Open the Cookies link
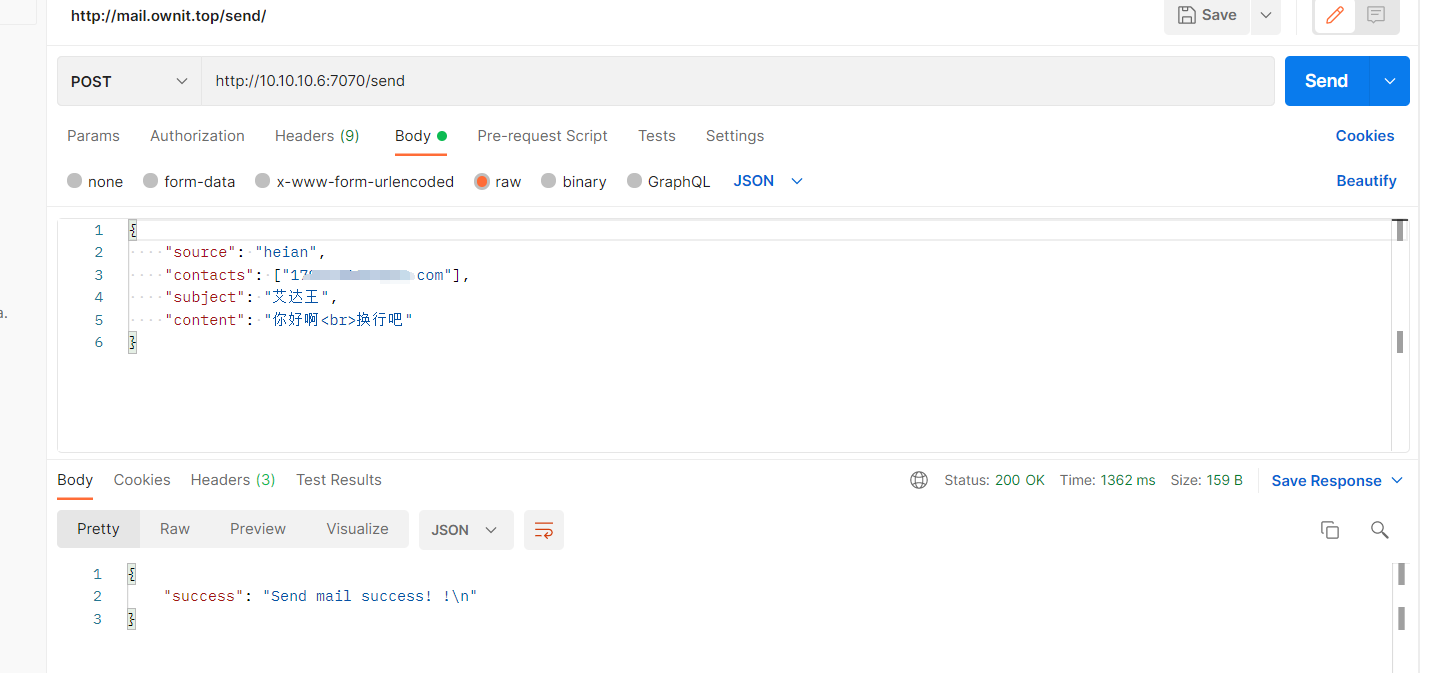The image size is (1436, 673). pos(1365,136)
